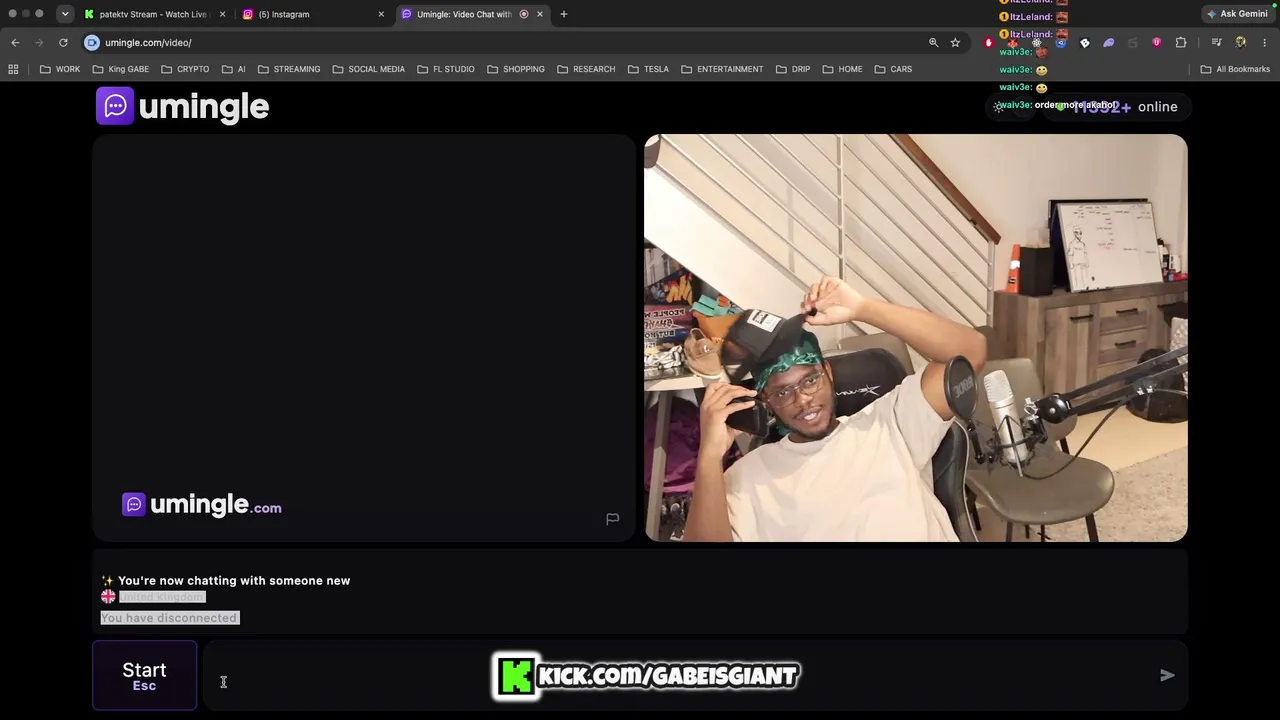1280x720 pixels.
Task: Open the Chrome profile avatar
Action: click(x=1241, y=42)
